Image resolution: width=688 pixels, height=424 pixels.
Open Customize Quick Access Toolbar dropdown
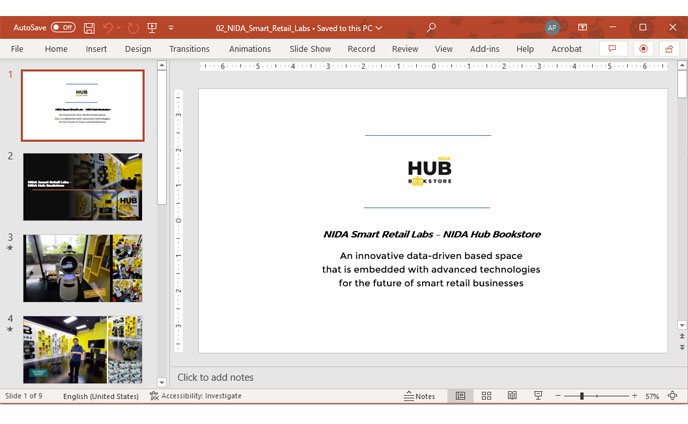coord(171,28)
